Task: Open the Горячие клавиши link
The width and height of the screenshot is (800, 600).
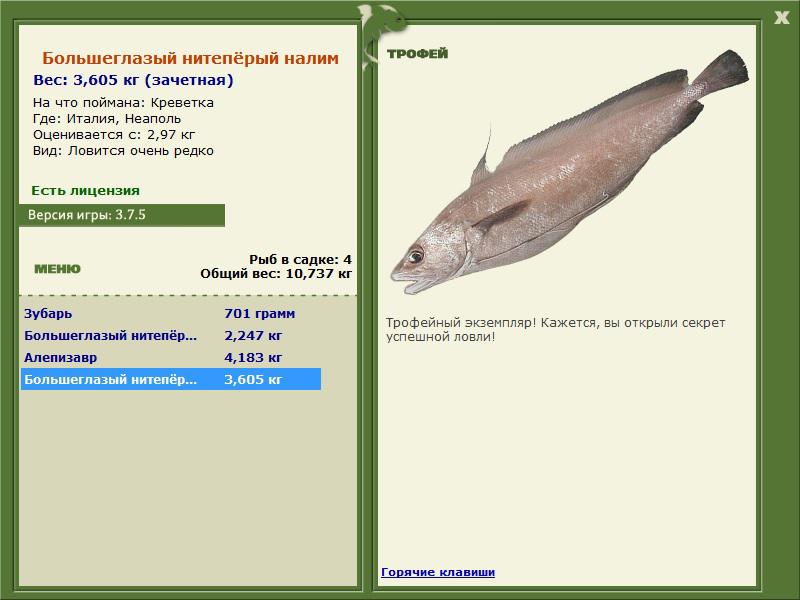Action: pyautogui.click(x=438, y=572)
